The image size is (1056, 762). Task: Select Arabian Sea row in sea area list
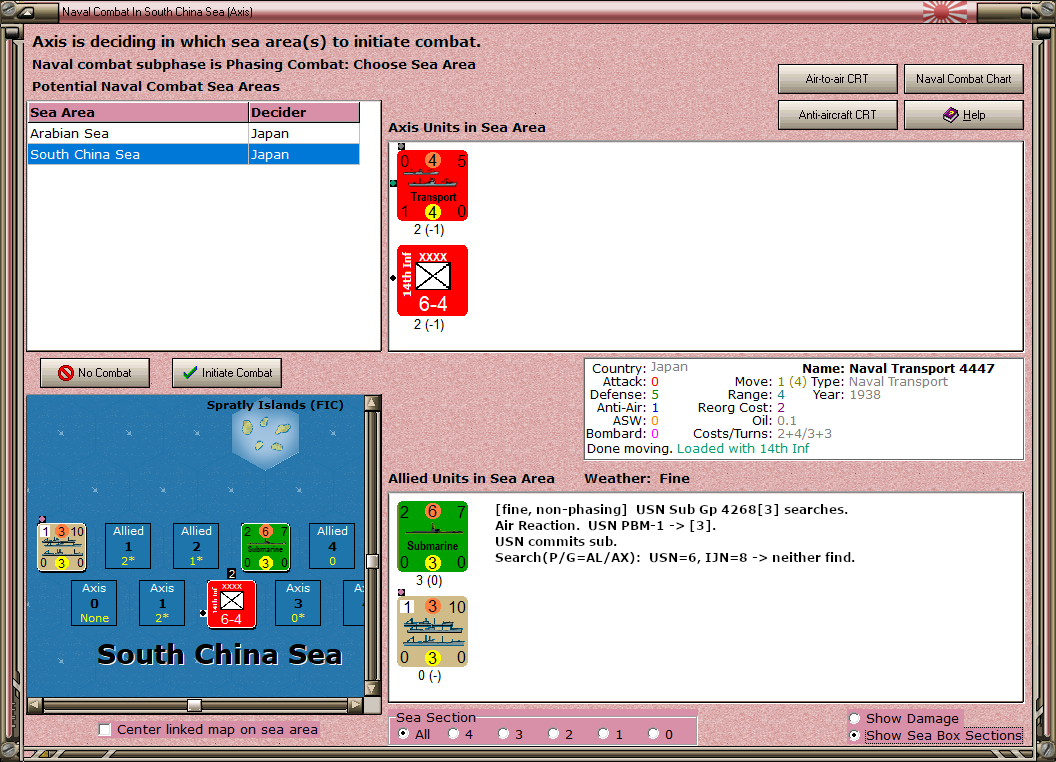pos(193,133)
